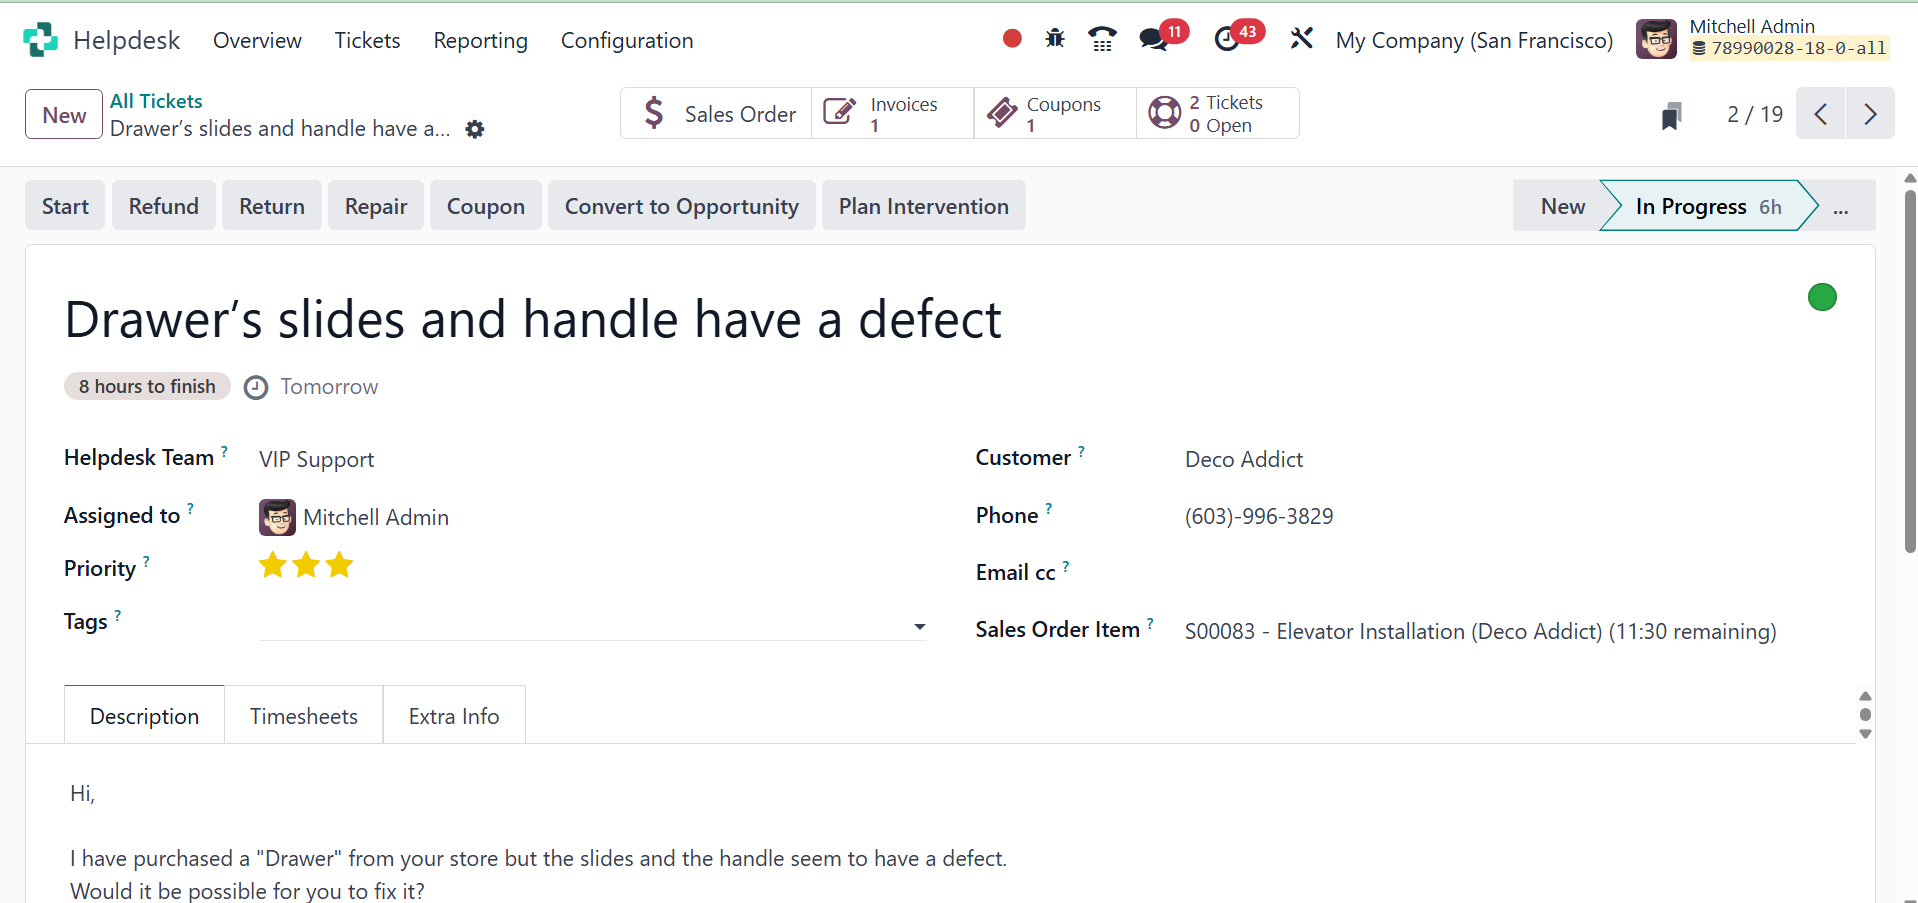Set priority to one star
Image resolution: width=1918 pixels, height=903 pixels.
(272, 566)
